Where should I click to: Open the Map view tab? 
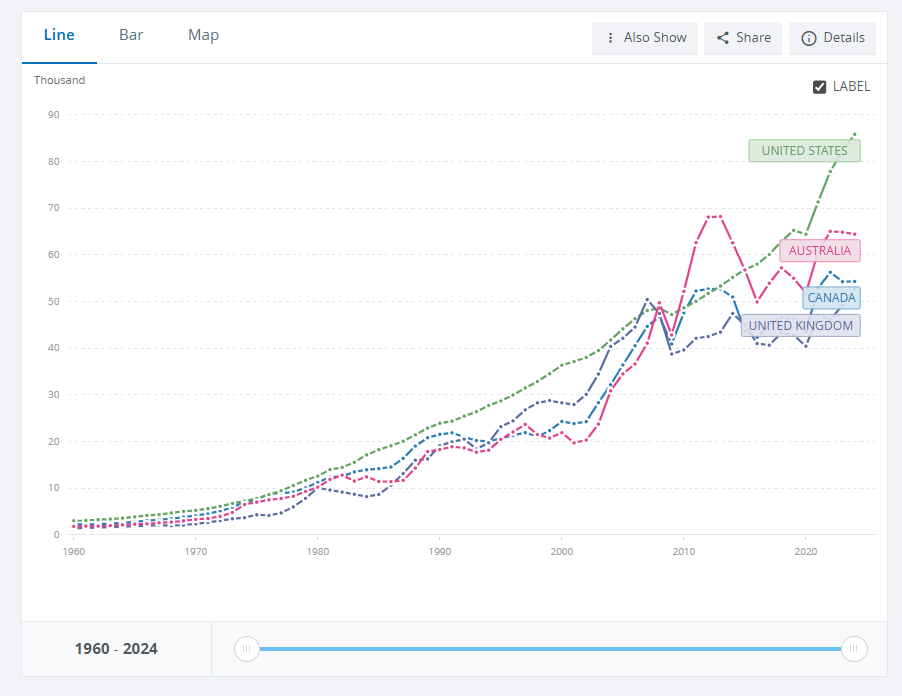[203, 36]
